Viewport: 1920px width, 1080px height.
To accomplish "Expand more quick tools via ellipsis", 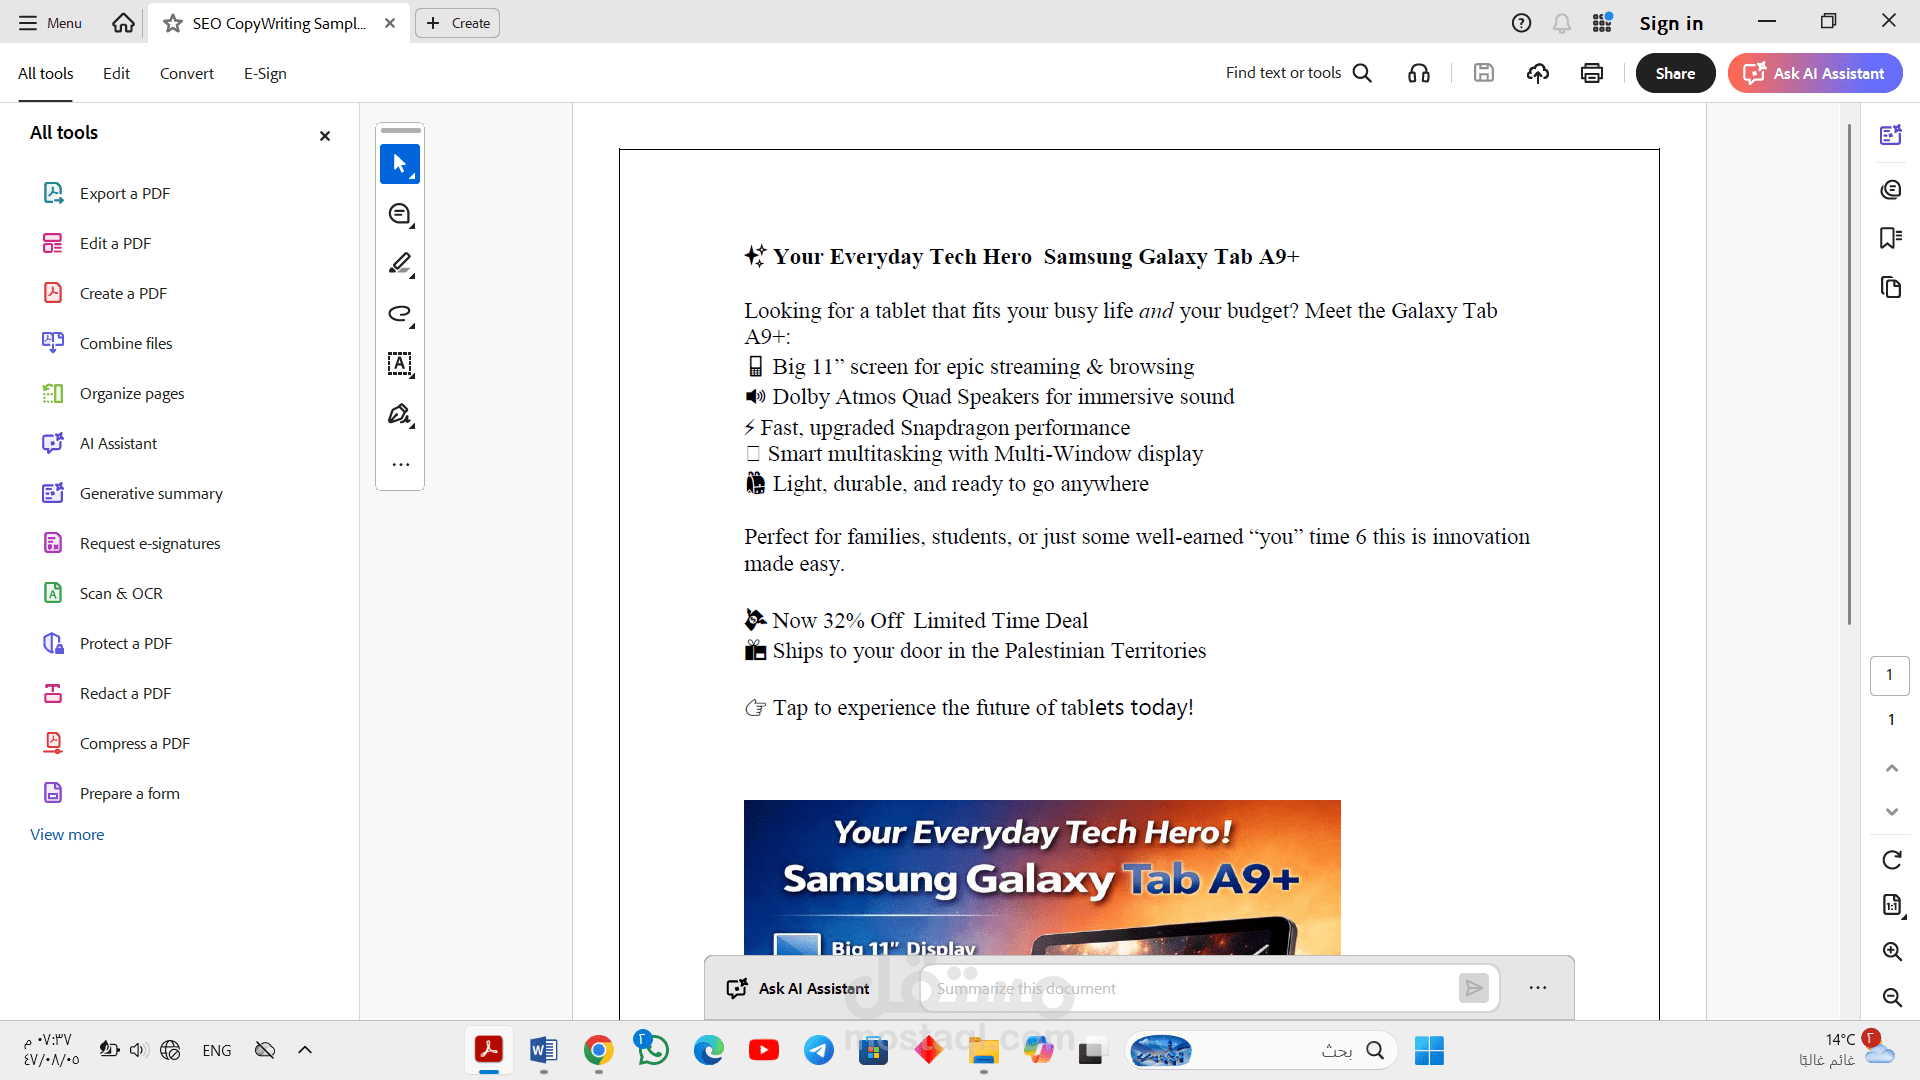I will 400,464.
